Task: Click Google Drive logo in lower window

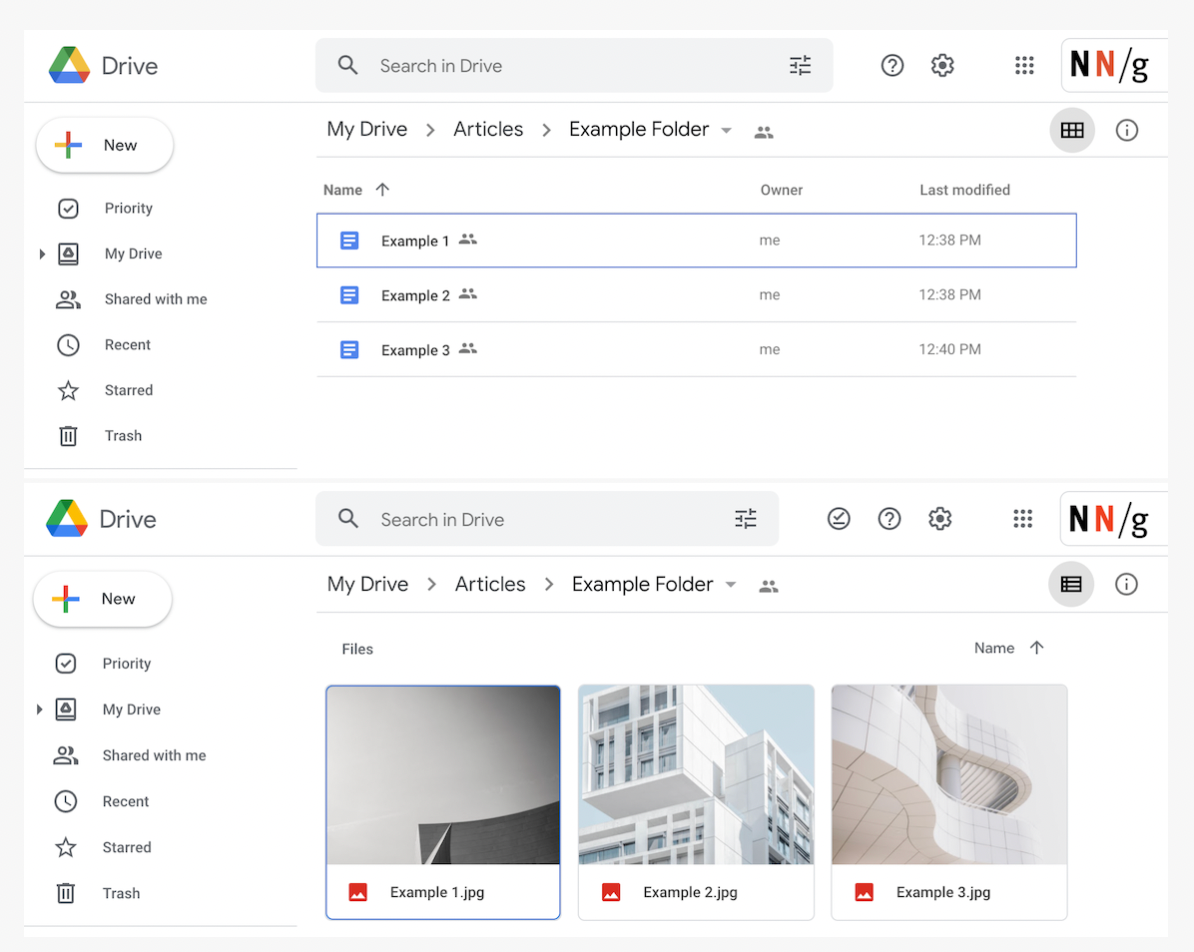Action: pos(67,519)
